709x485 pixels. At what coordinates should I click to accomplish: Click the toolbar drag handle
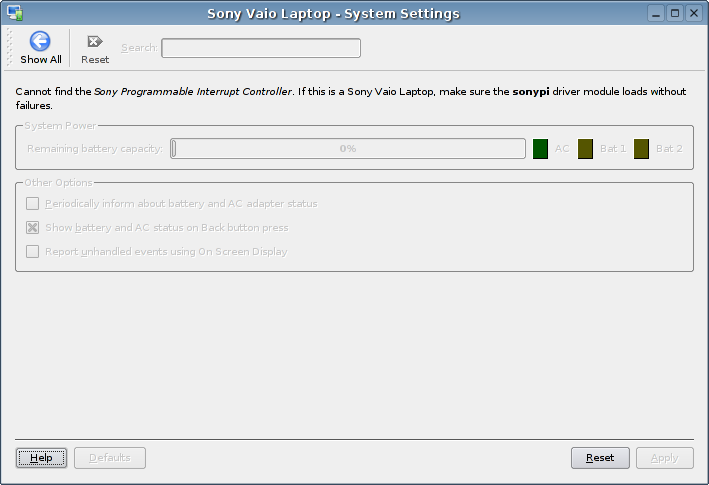[9, 47]
